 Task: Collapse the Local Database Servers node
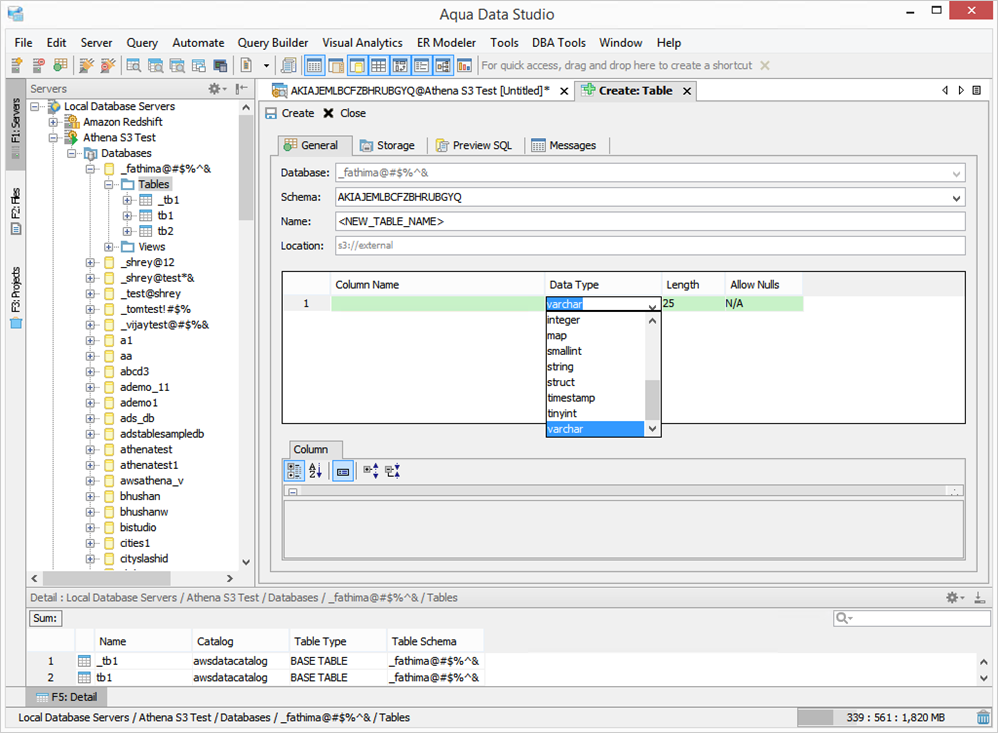(35, 106)
